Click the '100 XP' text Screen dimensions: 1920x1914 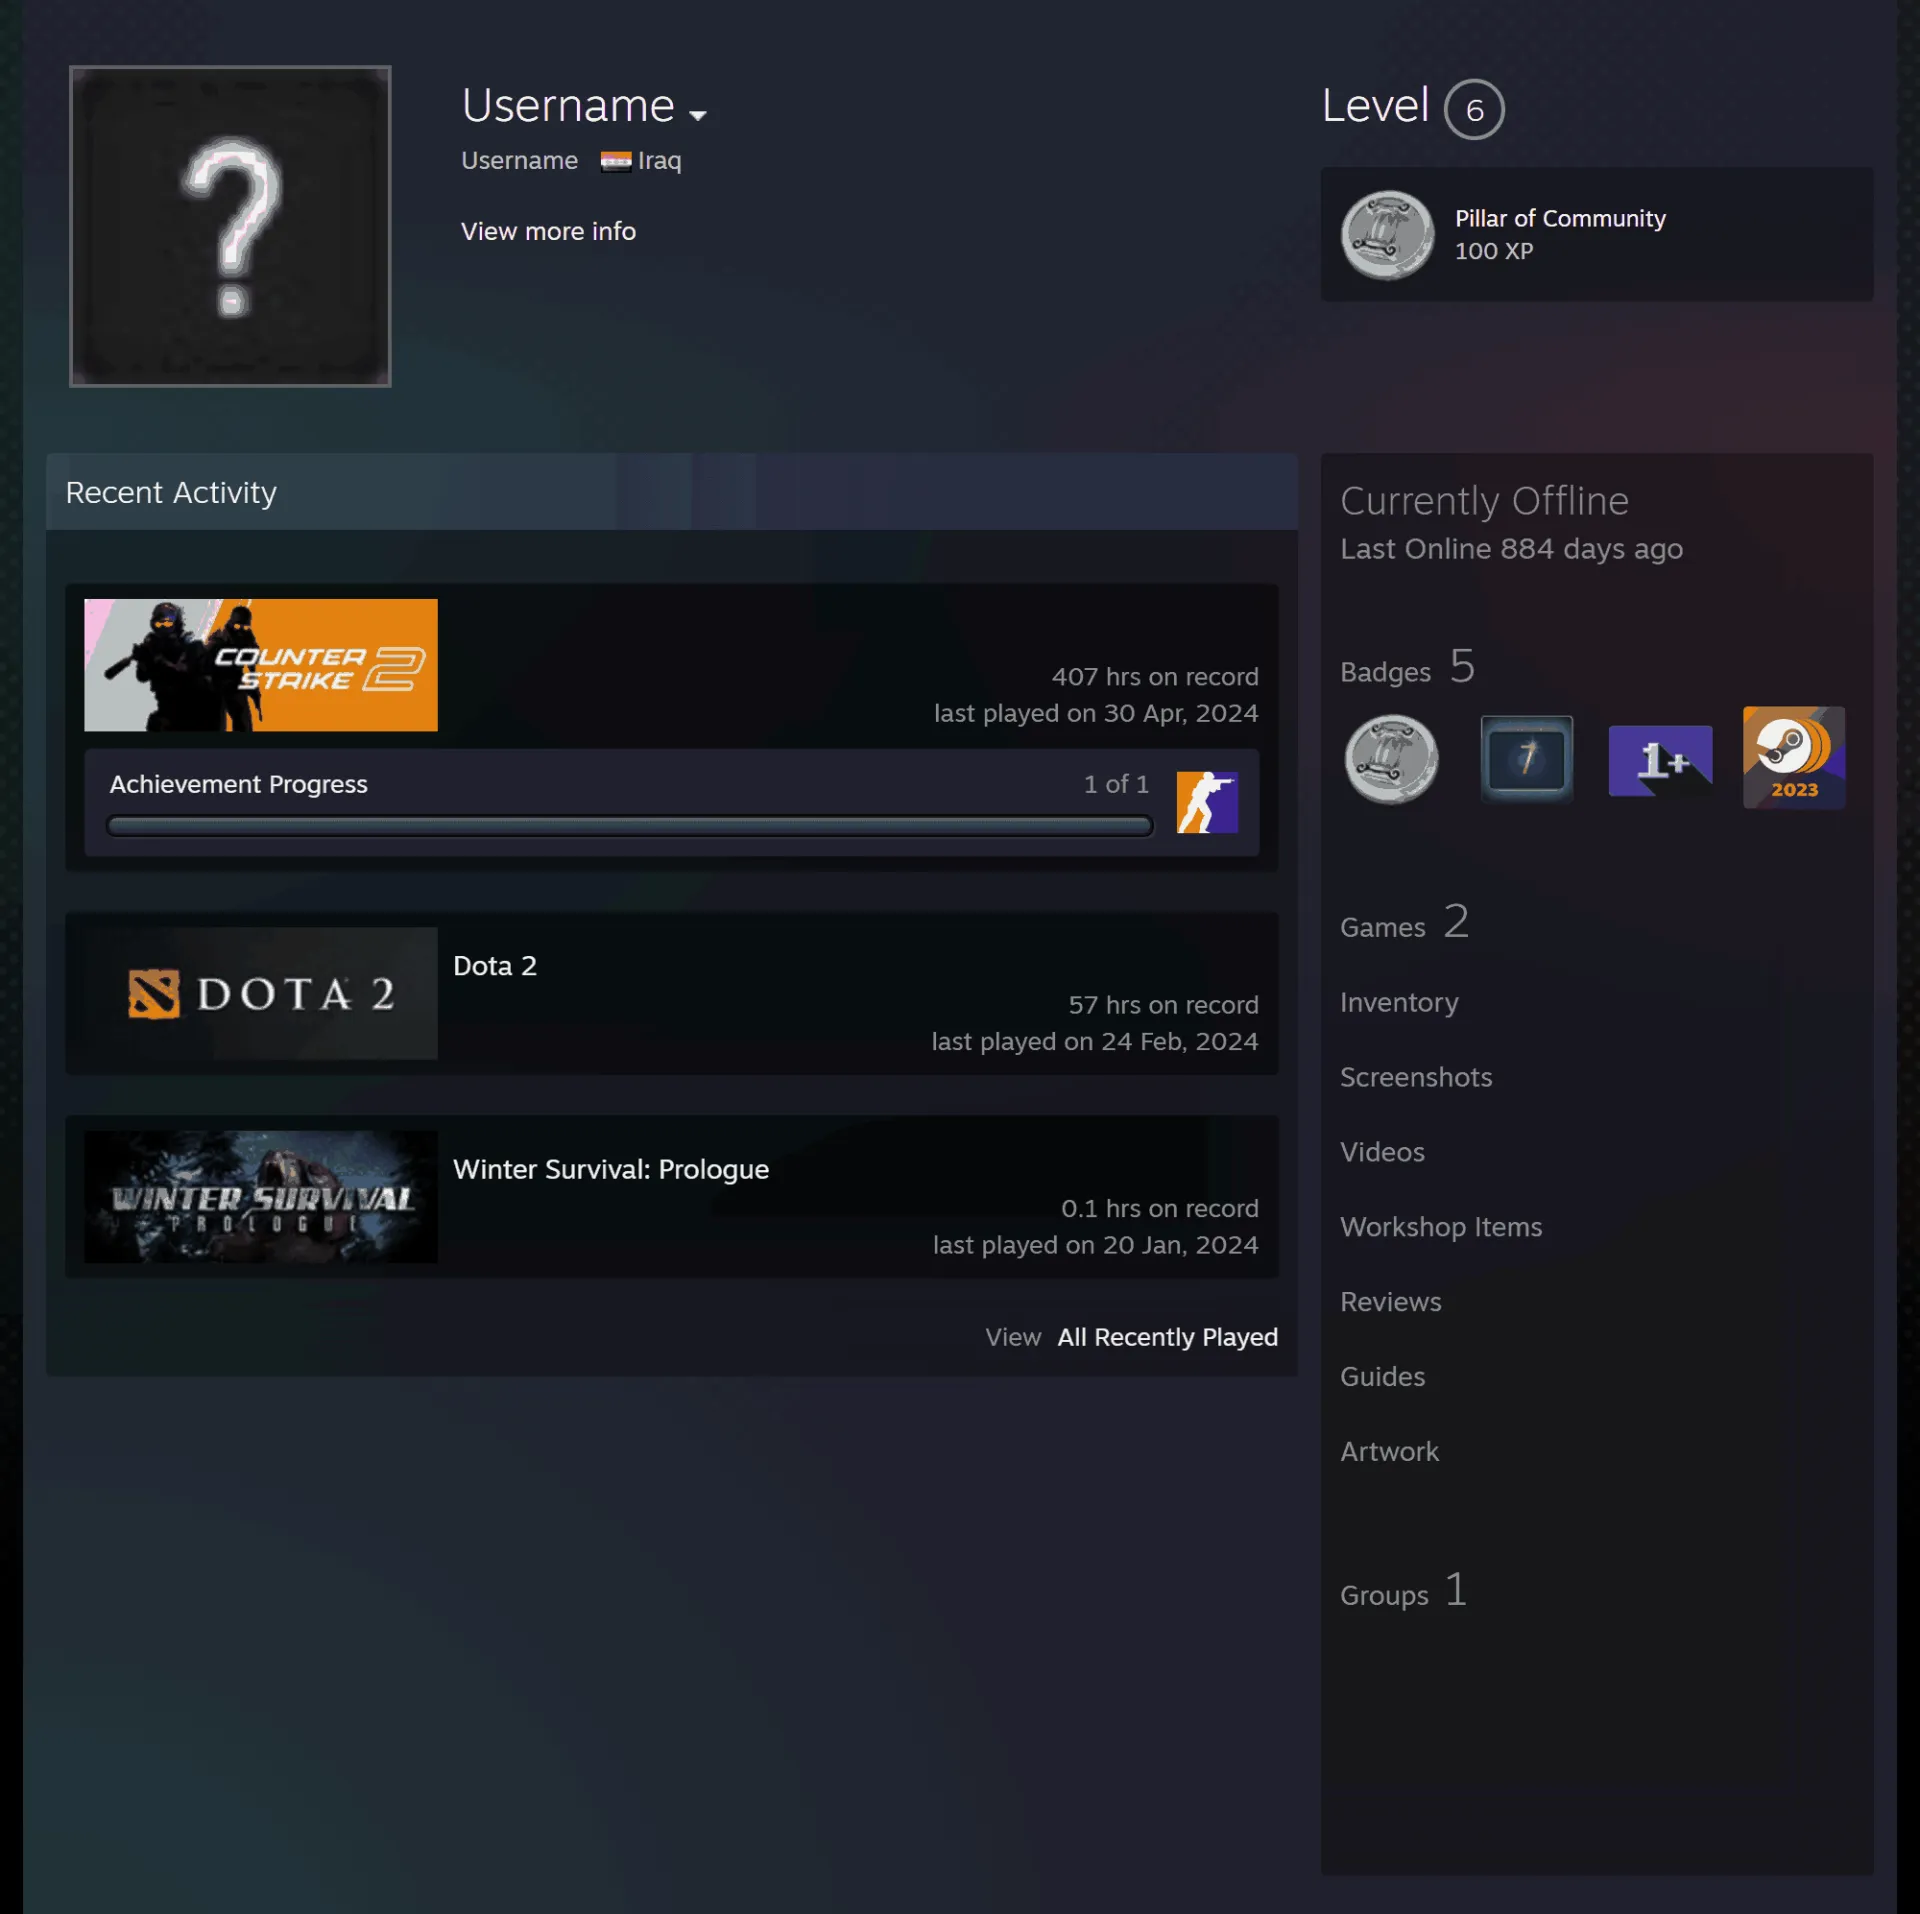point(1494,251)
